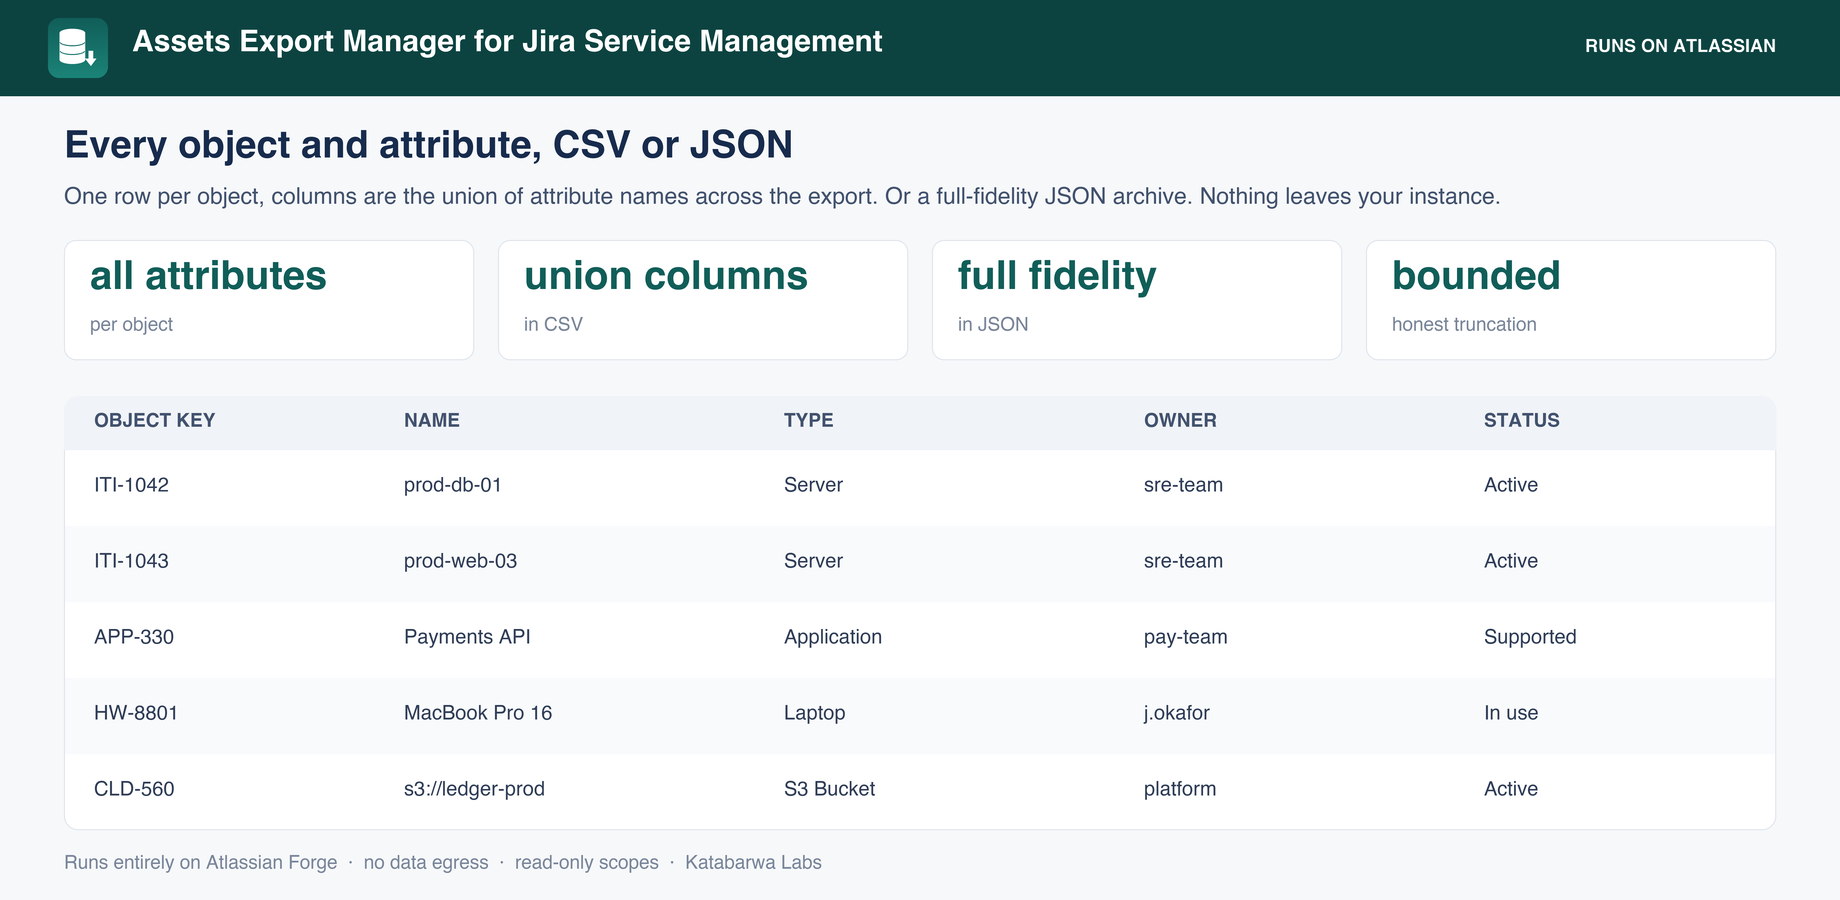Click the Application type cell
This screenshot has width=1840, height=900.
pyautogui.click(x=833, y=637)
